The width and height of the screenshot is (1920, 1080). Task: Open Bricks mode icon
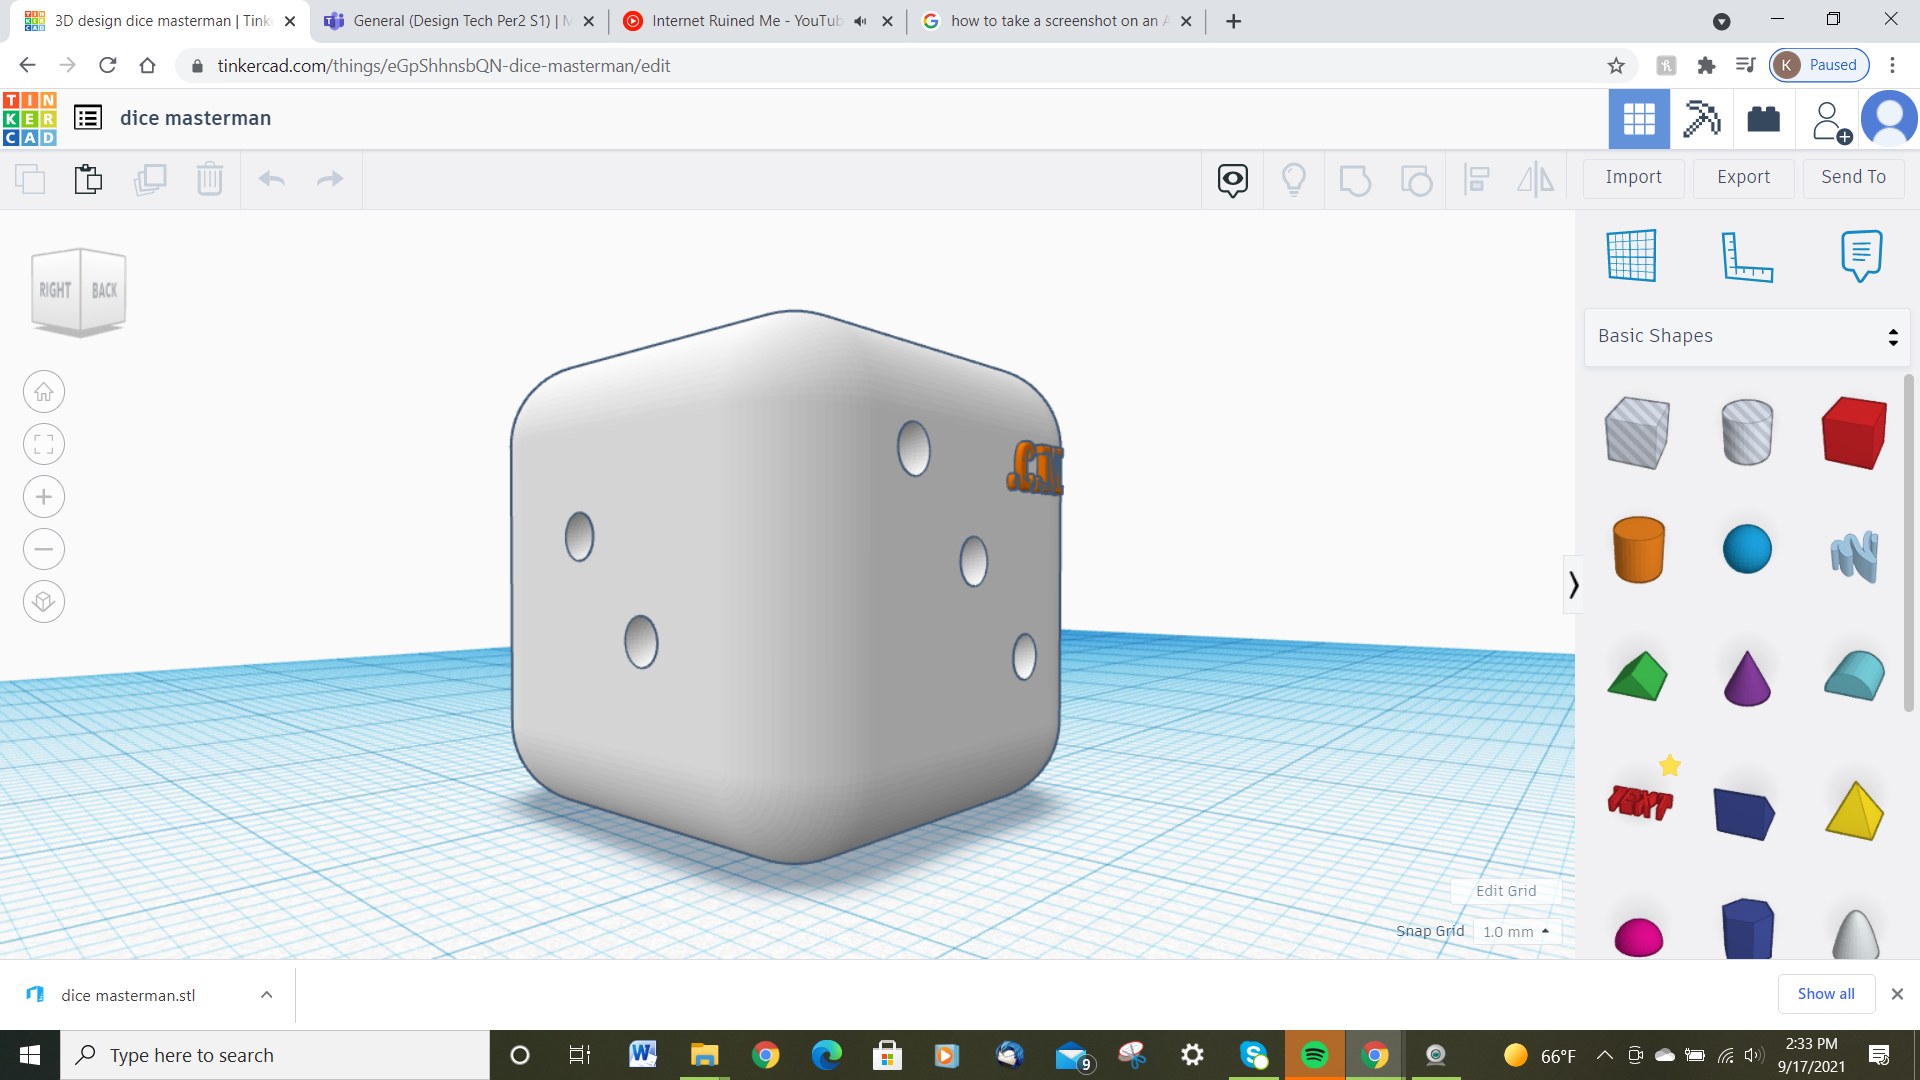point(1763,120)
